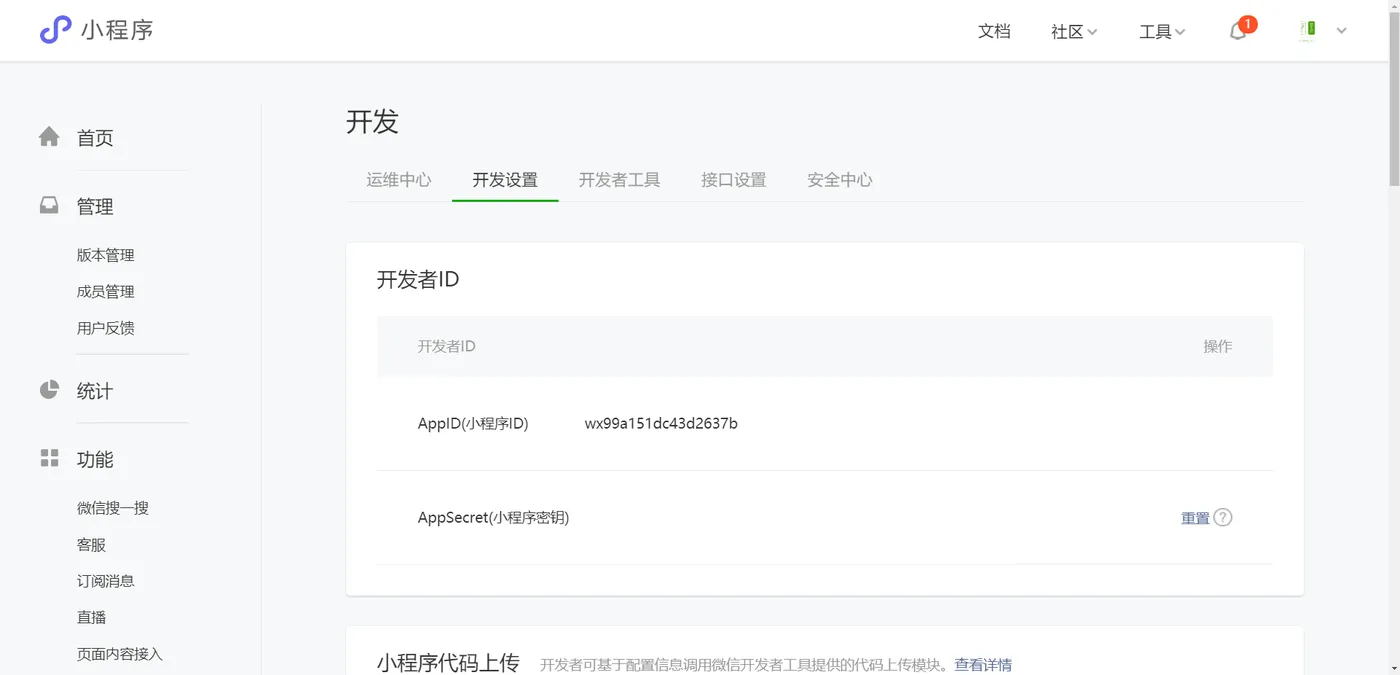Screen dimensions: 1400x675
Task: Click the 首页 home icon
Action: coord(49,137)
